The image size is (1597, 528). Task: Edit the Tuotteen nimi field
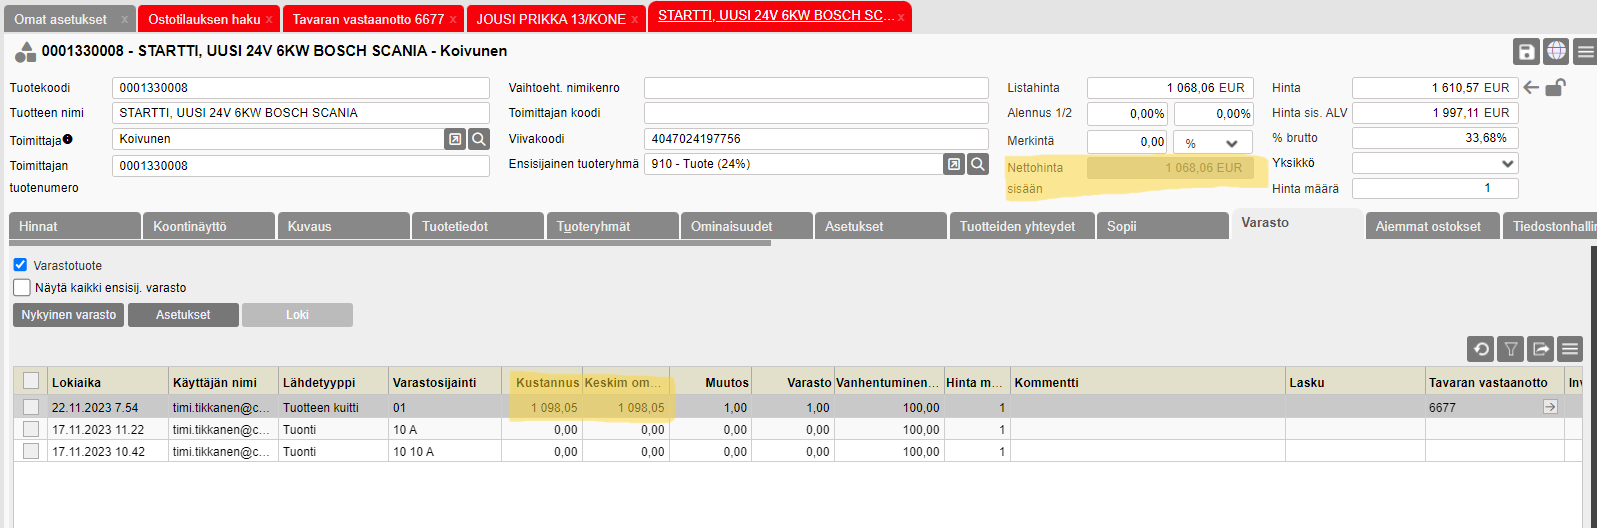coord(300,113)
